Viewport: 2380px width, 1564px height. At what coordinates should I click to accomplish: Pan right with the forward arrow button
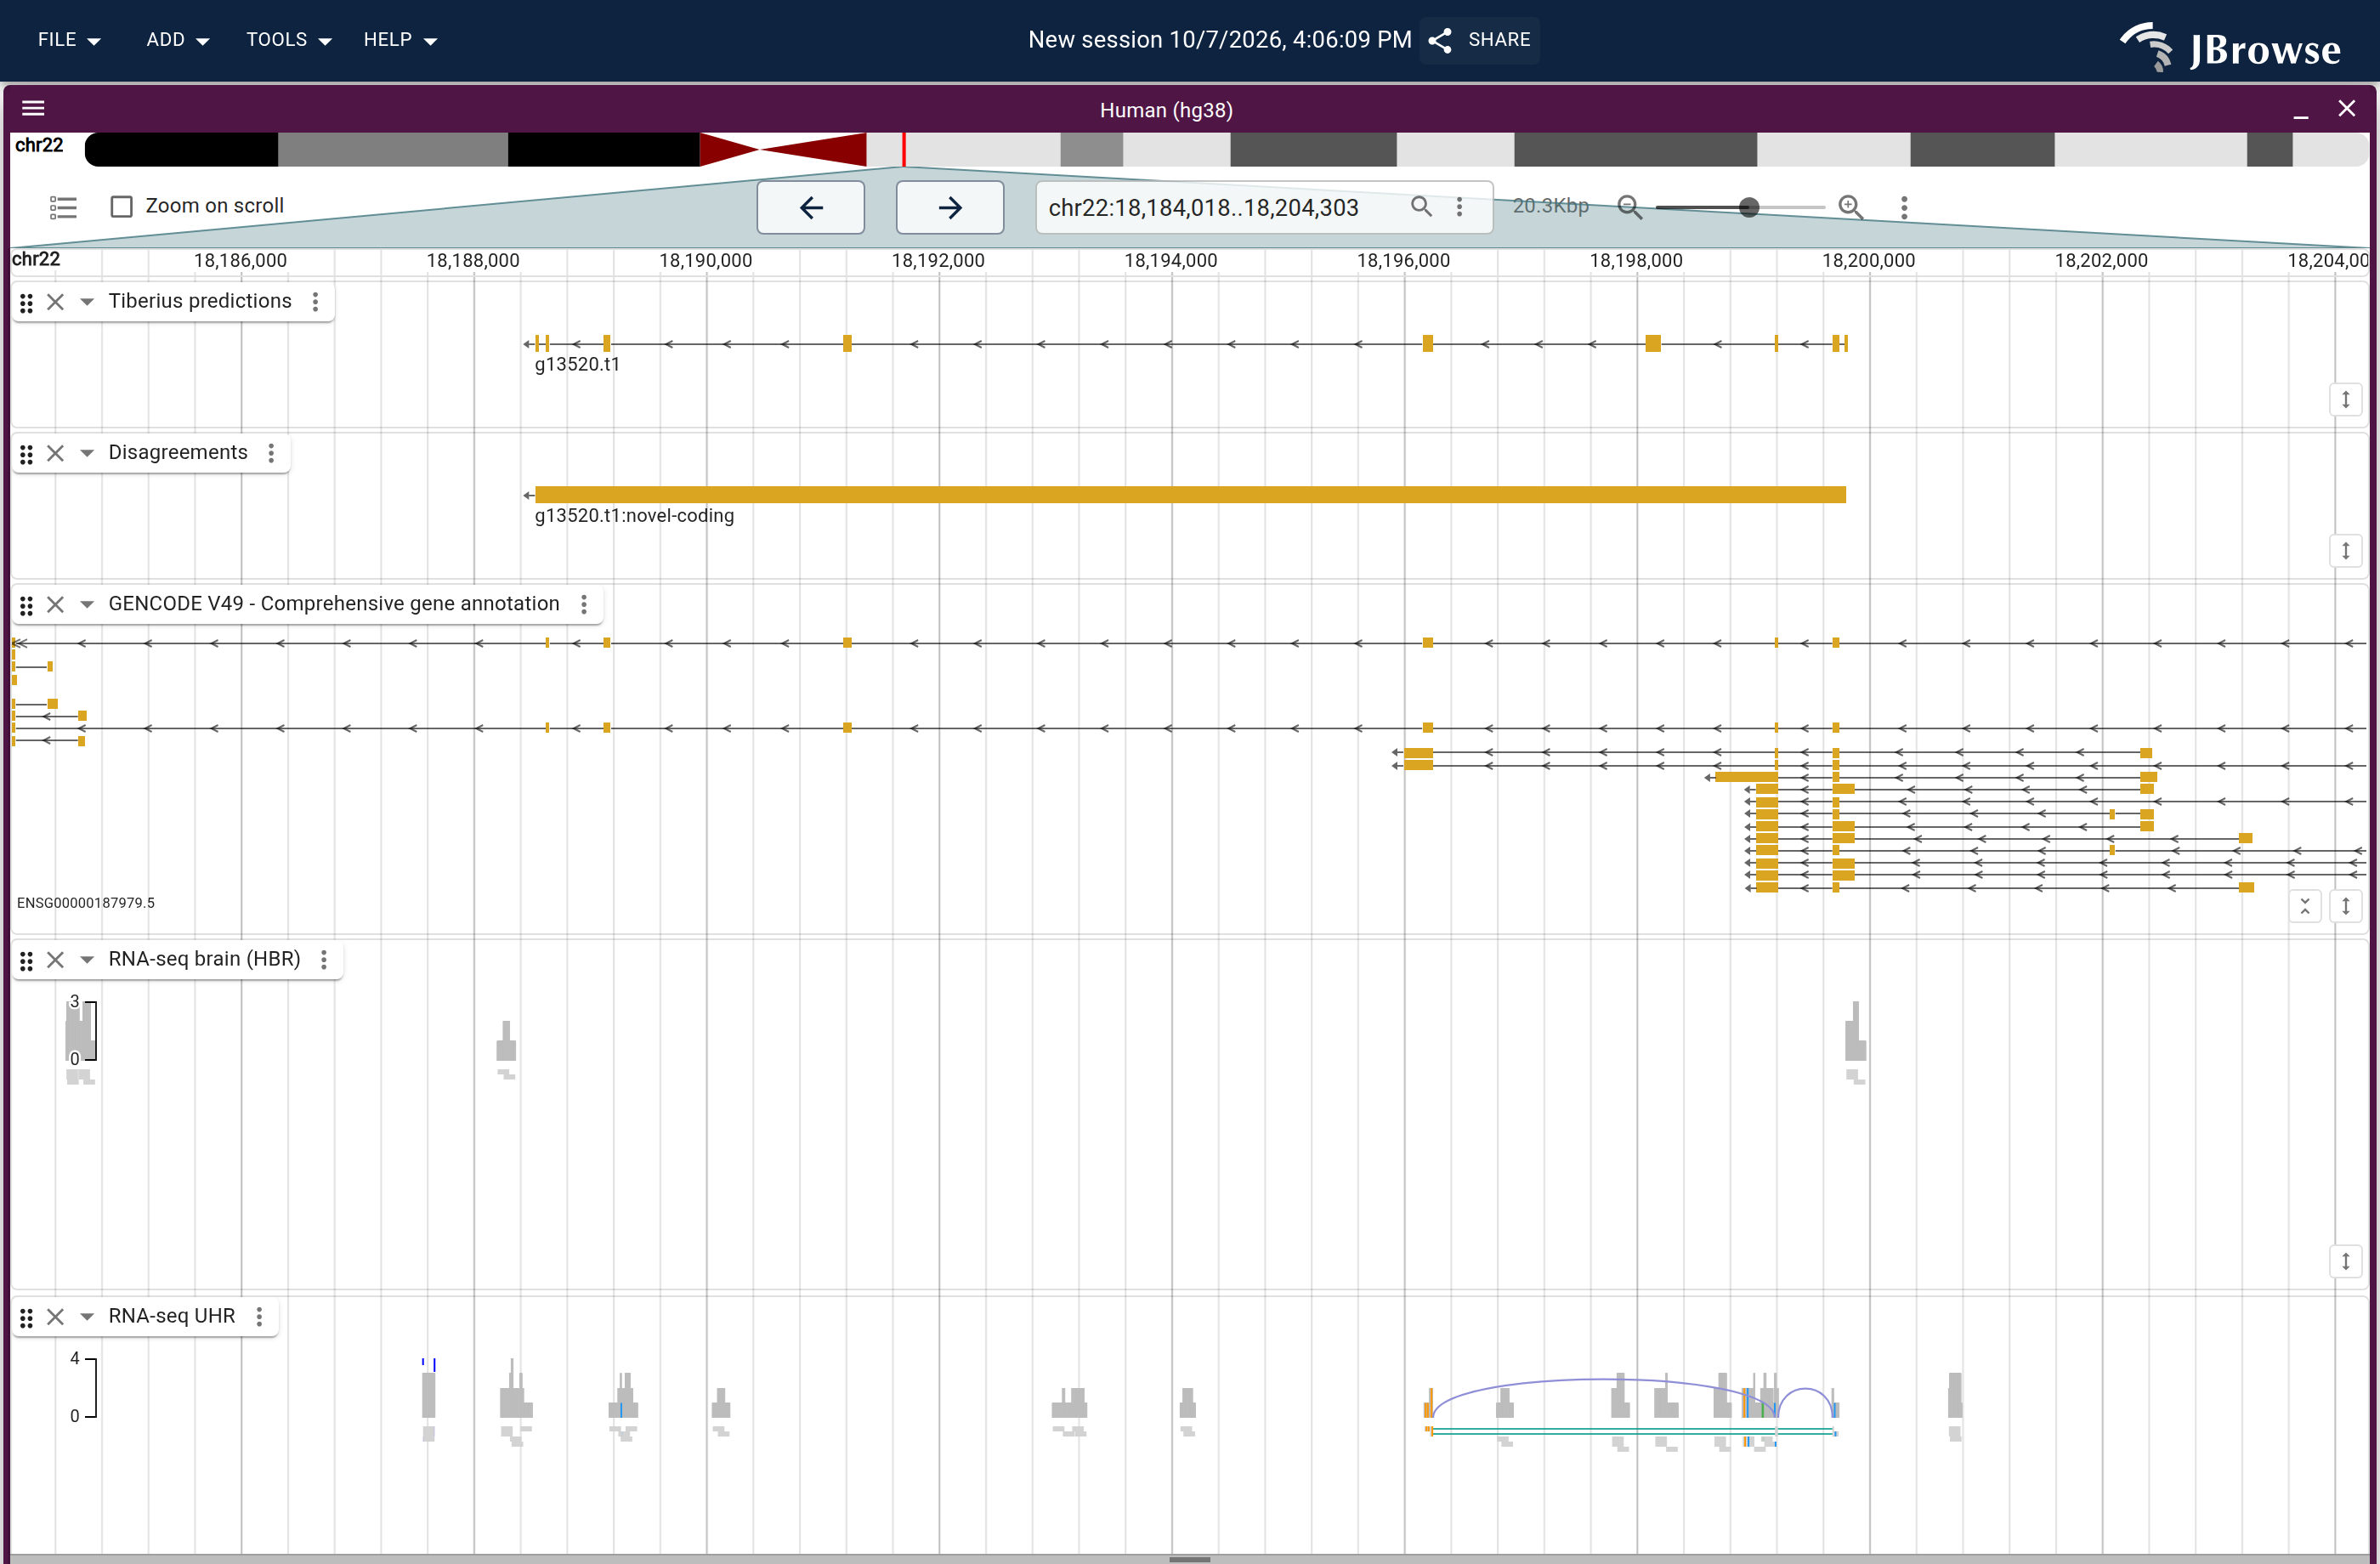tap(950, 207)
